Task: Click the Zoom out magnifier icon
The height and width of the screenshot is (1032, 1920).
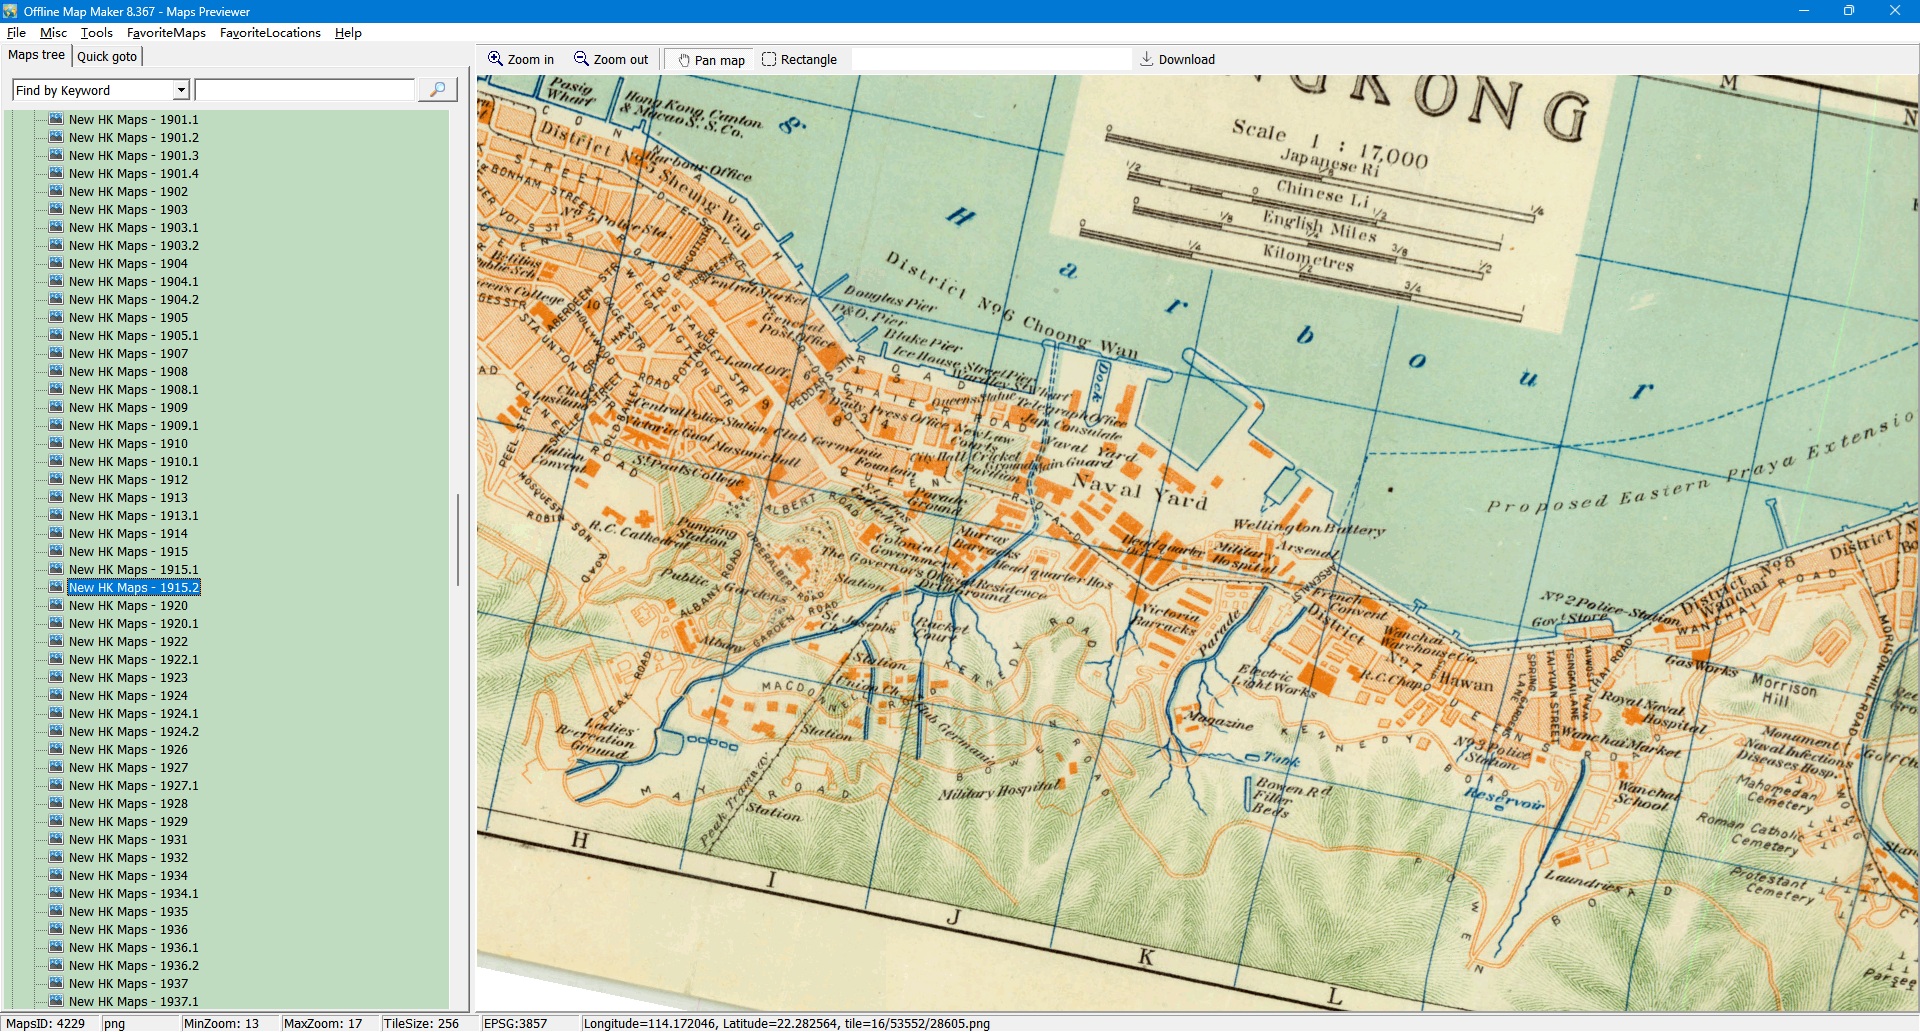Action: [581, 59]
